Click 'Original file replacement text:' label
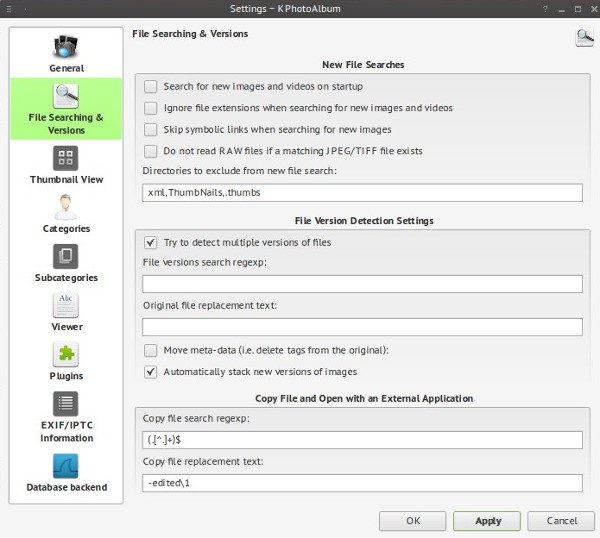 (210, 305)
